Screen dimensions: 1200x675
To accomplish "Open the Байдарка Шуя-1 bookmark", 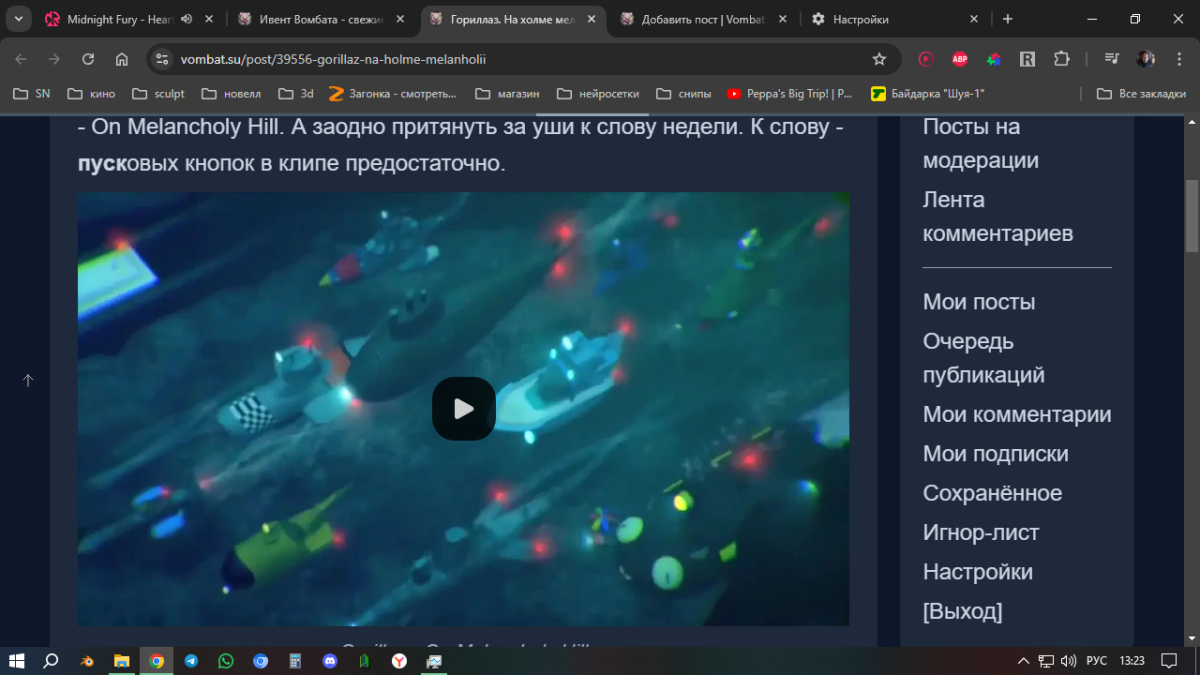I will pyautogui.click(x=928, y=93).
